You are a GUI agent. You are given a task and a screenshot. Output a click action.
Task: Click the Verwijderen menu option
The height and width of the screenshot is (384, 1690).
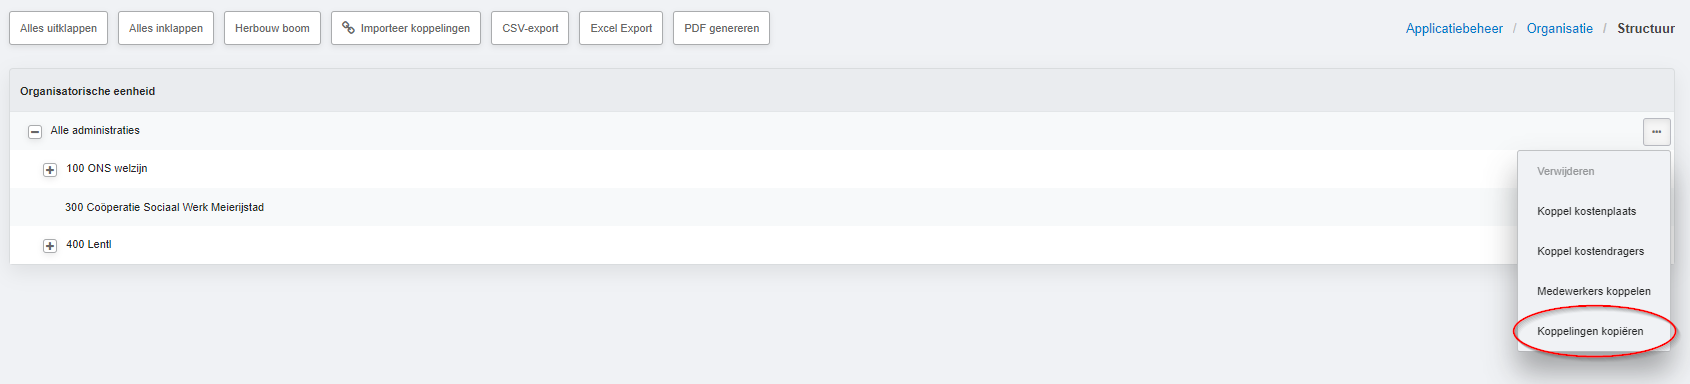point(1566,171)
